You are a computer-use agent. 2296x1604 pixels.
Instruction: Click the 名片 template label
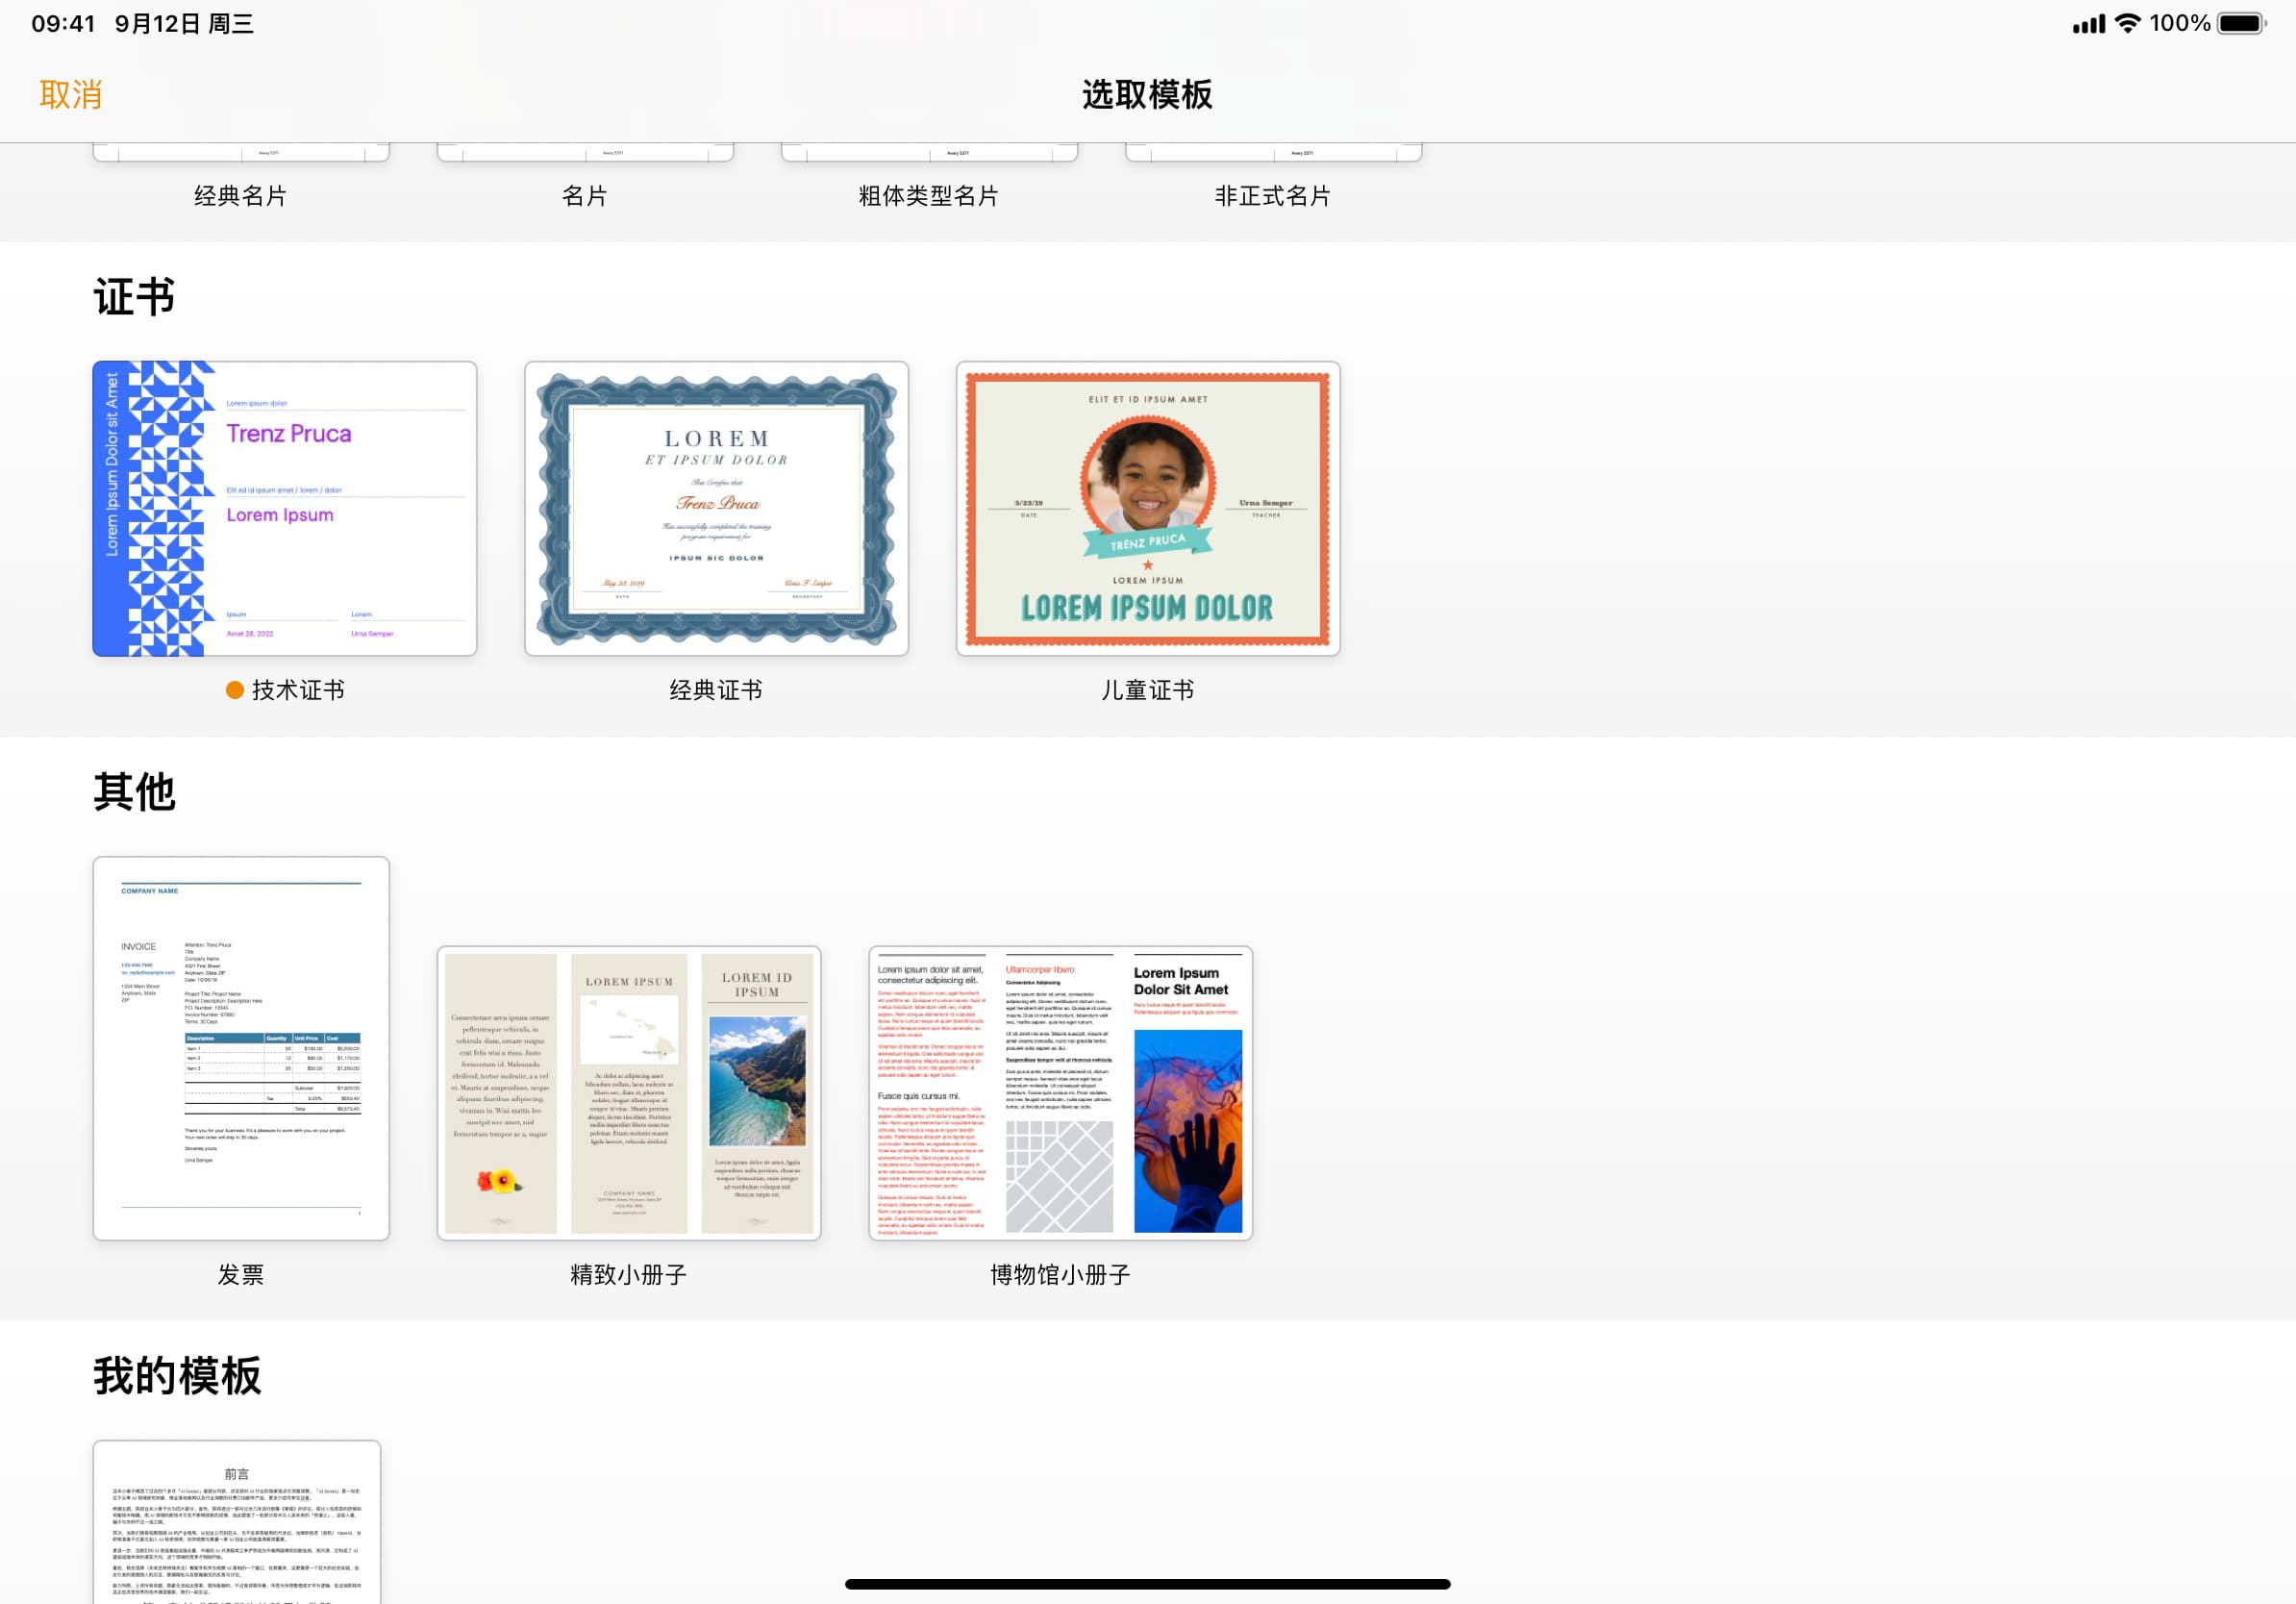[585, 196]
